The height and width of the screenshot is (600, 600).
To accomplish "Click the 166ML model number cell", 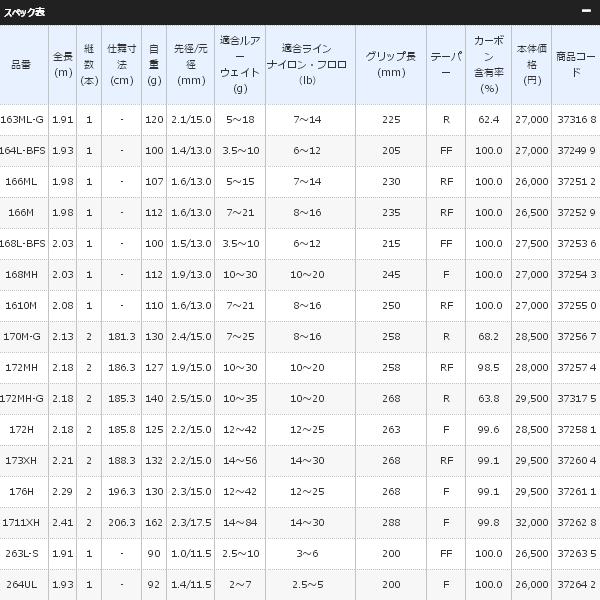I will pos(22,181).
